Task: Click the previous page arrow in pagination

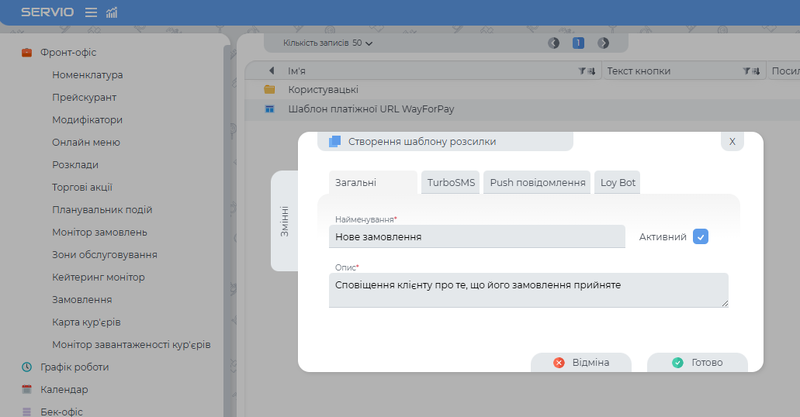Action: [x=554, y=43]
